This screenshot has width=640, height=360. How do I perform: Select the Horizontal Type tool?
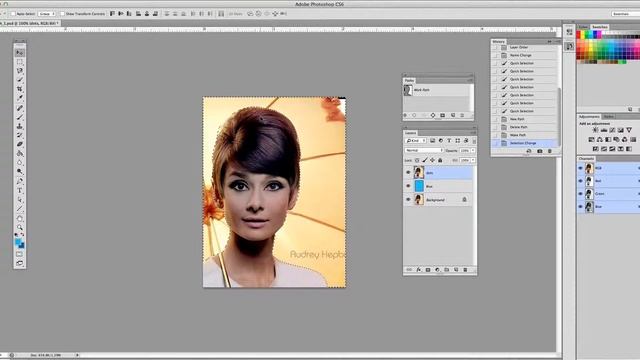(x=20, y=191)
